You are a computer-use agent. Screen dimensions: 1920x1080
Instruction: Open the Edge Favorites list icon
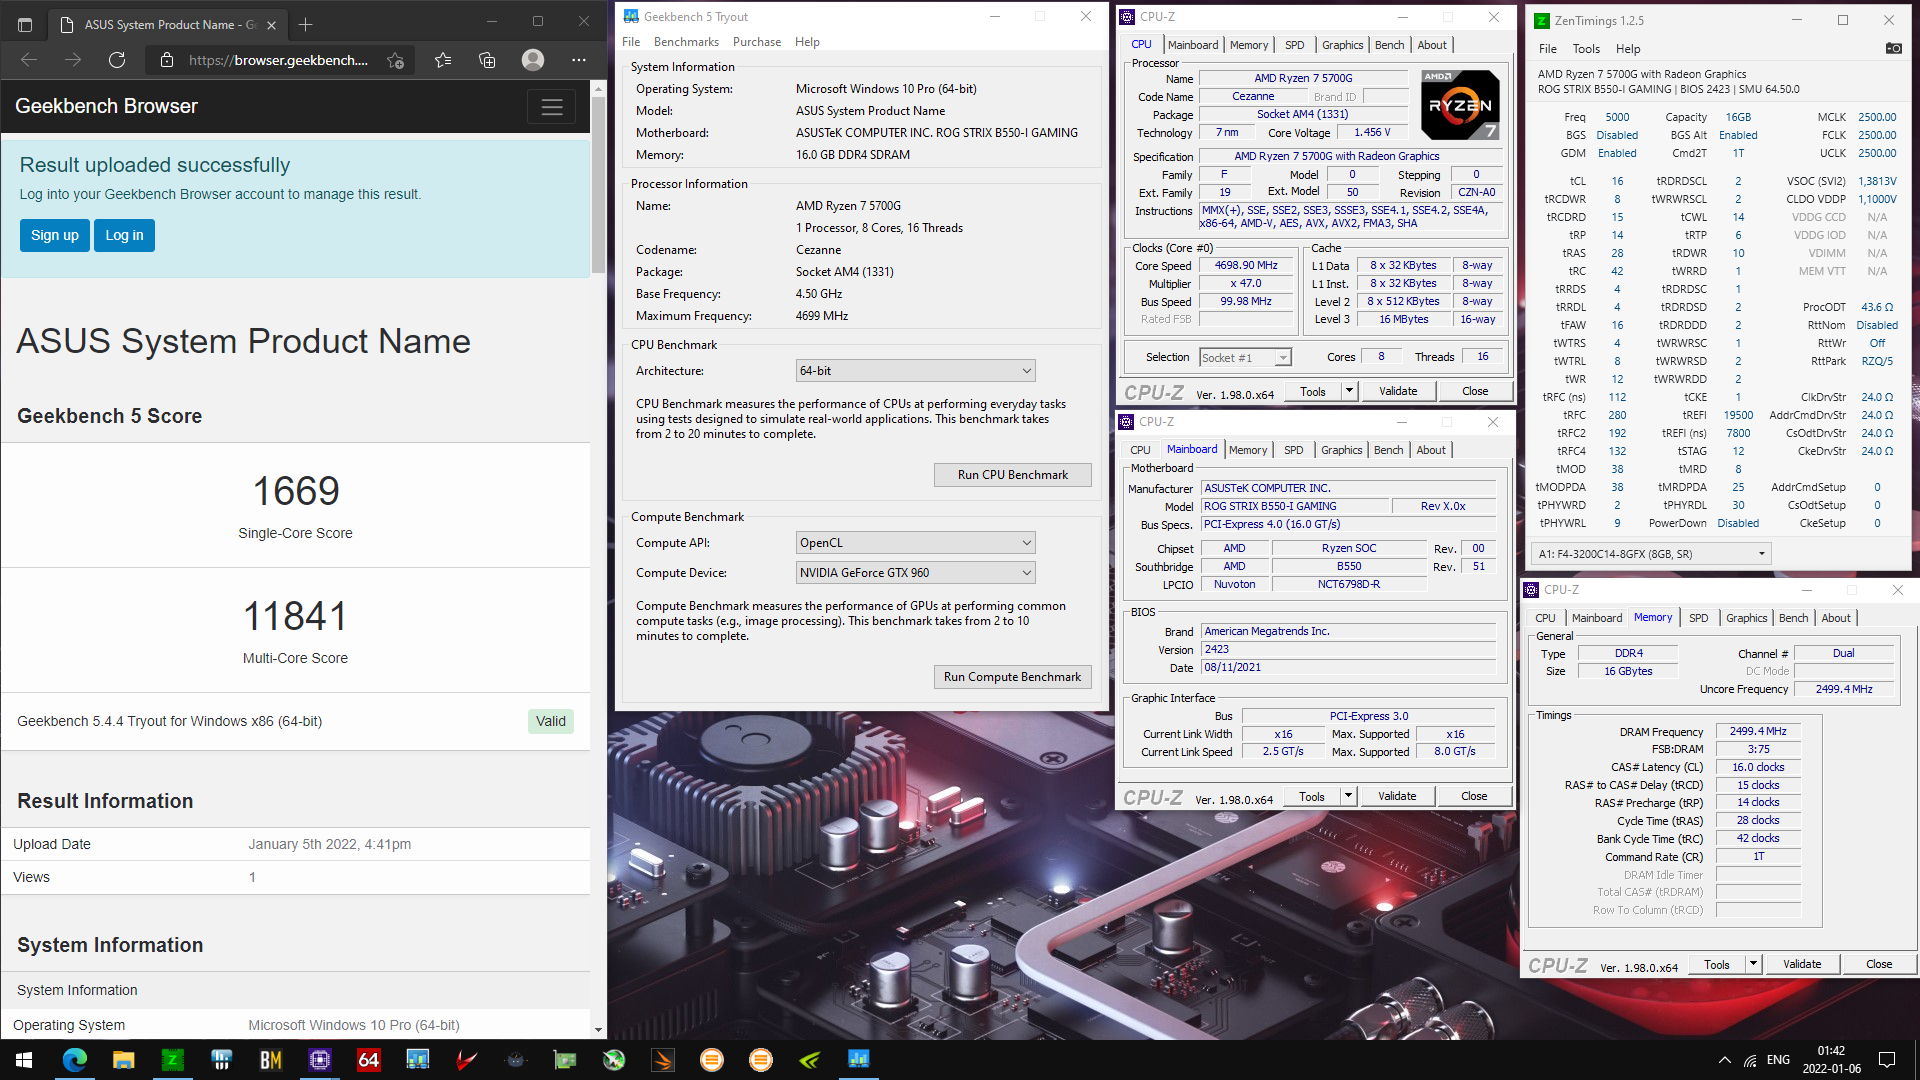coord(443,60)
